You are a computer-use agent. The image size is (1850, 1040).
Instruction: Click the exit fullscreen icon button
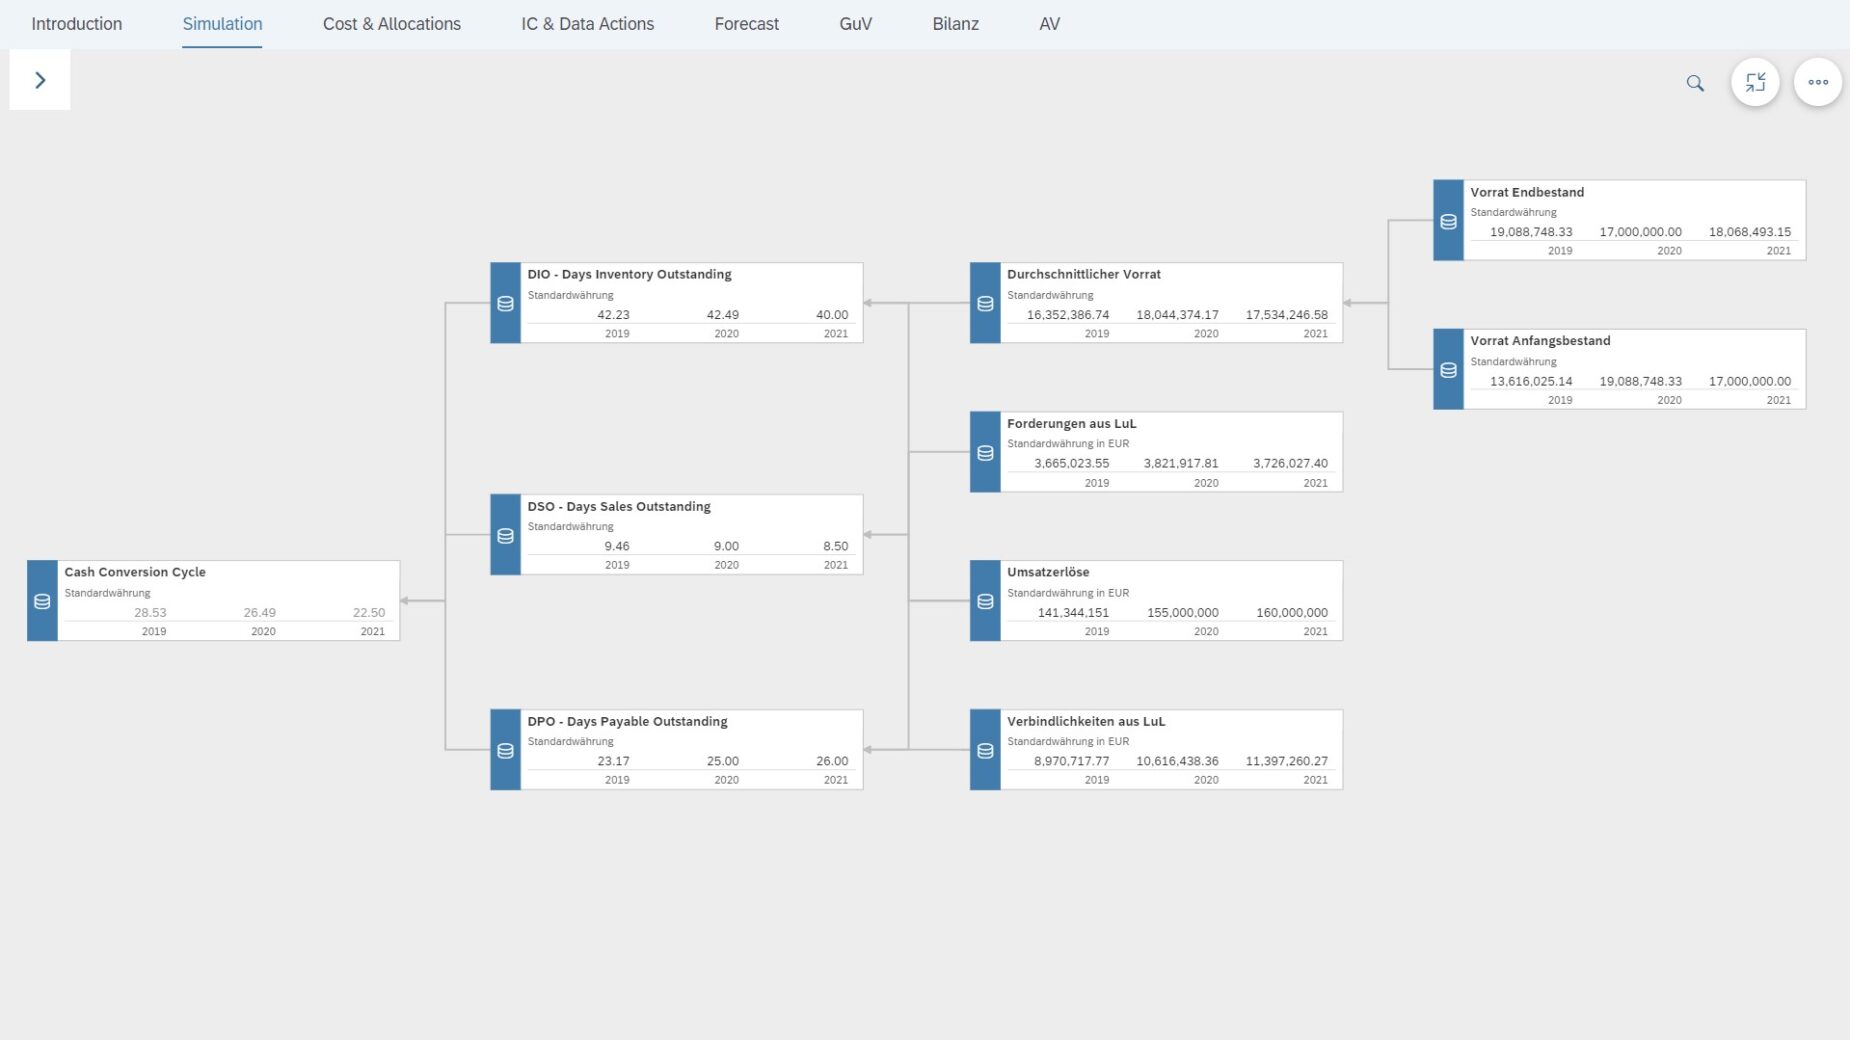coord(1755,83)
